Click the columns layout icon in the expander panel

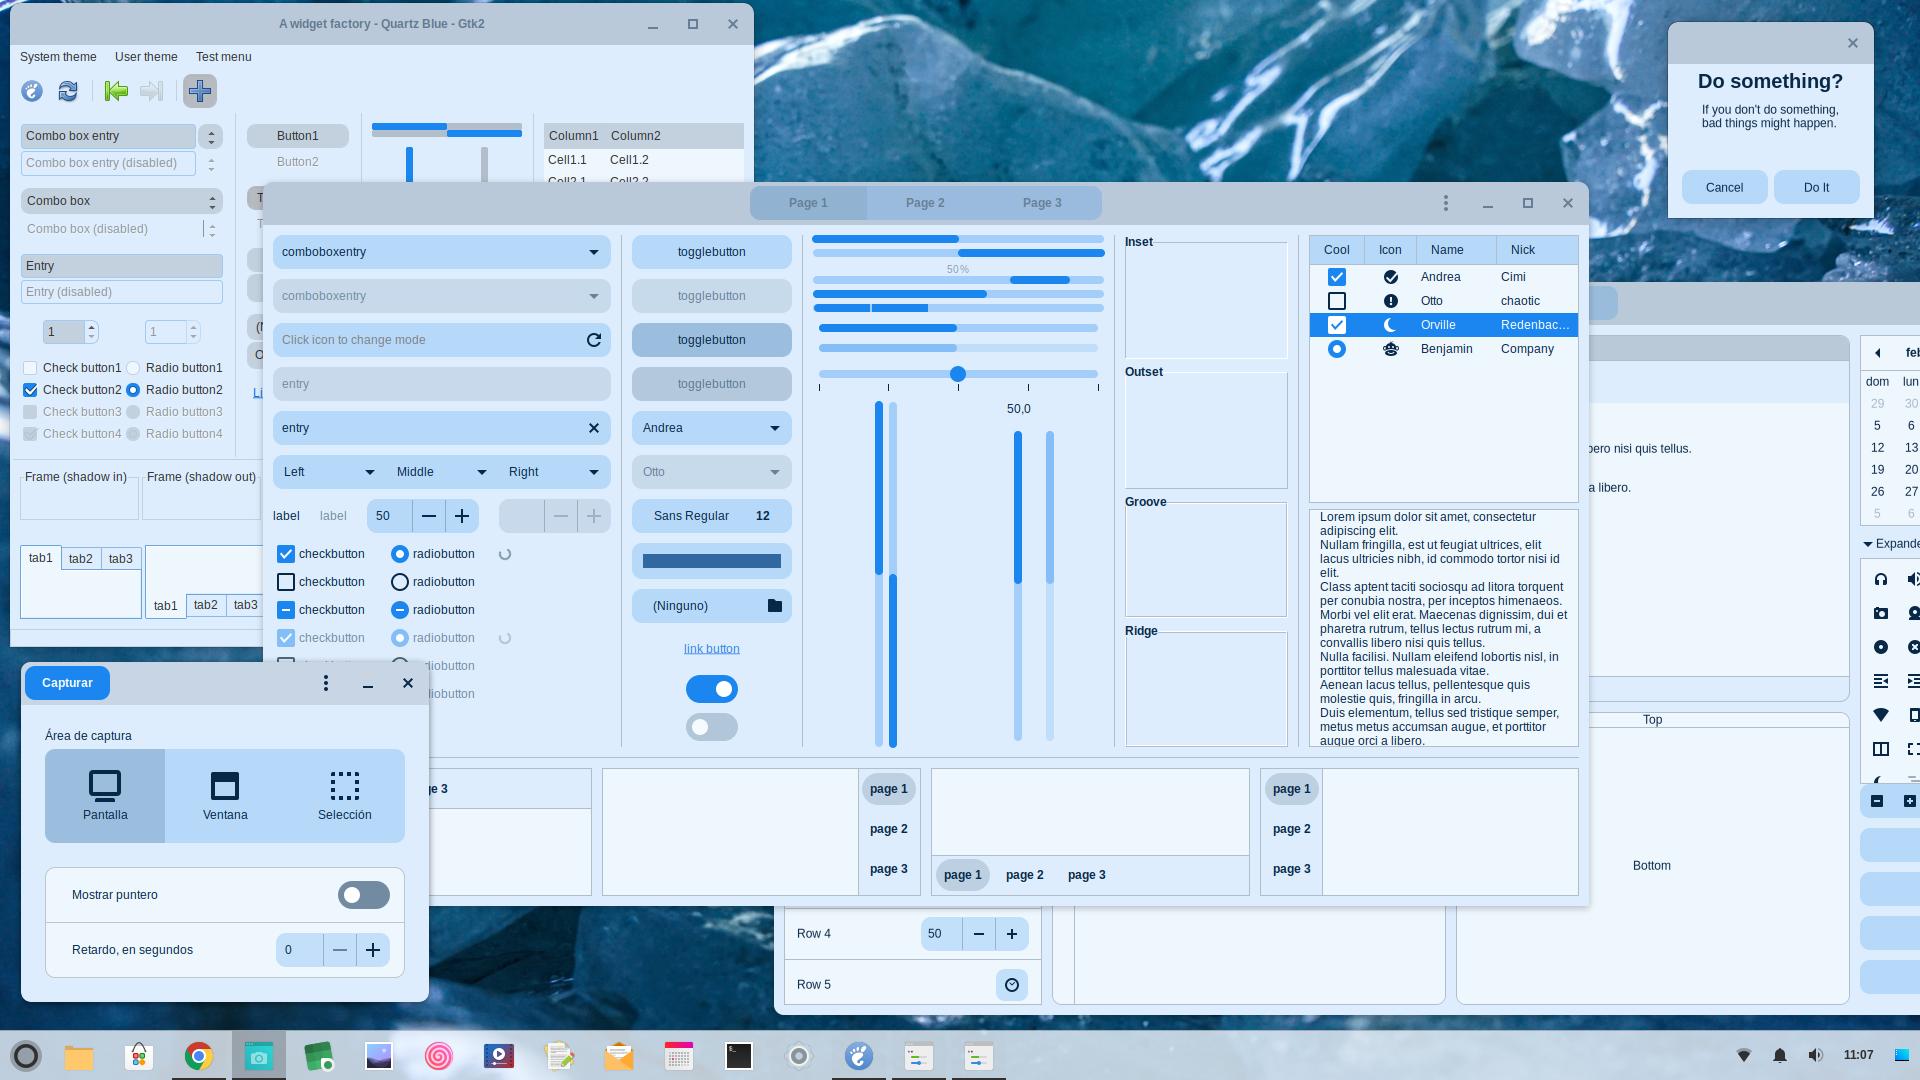click(1881, 749)
